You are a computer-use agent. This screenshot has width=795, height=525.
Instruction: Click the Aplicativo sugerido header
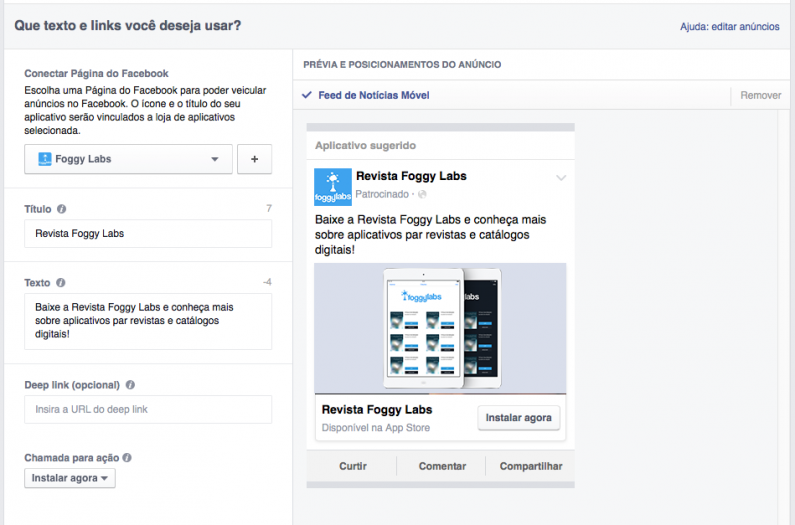pos(366,146)
